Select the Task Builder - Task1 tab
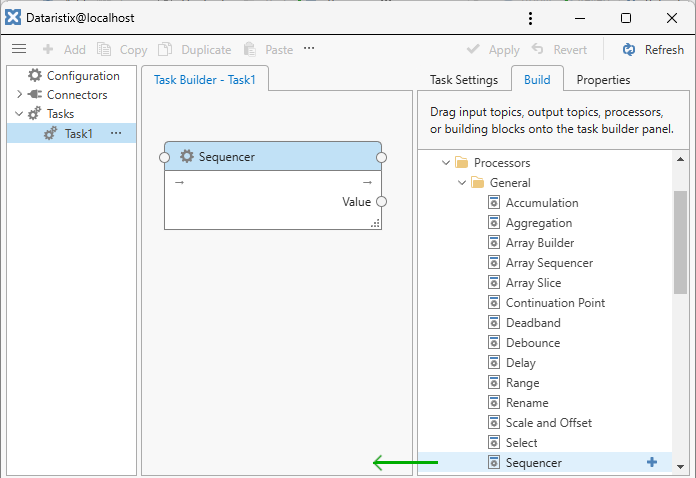This screenshot has height=478, width=696. tap(204, 80)
